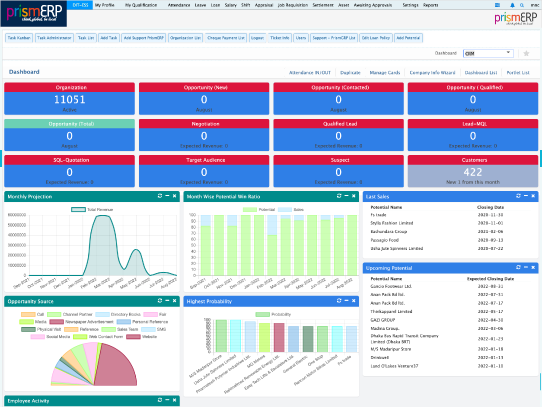The image size is (542, 407).
Task: Open the Attendance menu
Action: [x=179, y=5]
